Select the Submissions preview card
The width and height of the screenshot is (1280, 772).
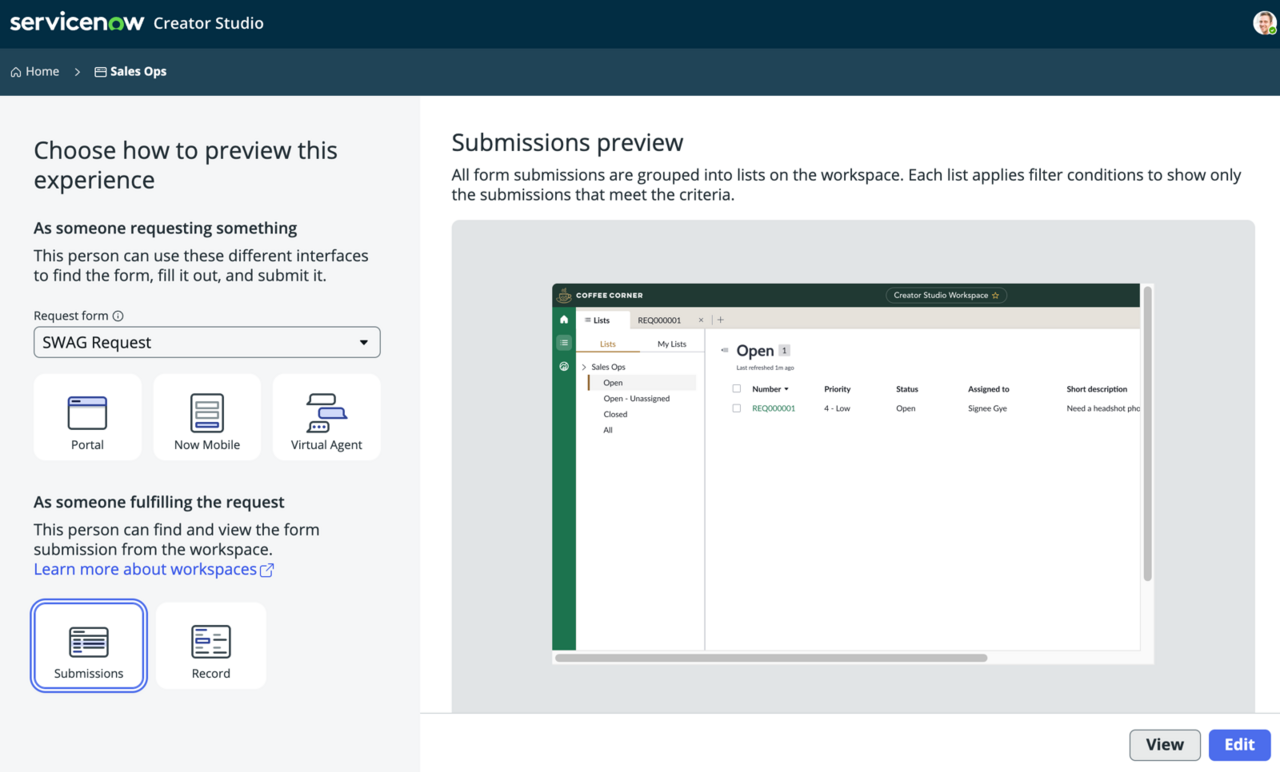coord(89,646)
